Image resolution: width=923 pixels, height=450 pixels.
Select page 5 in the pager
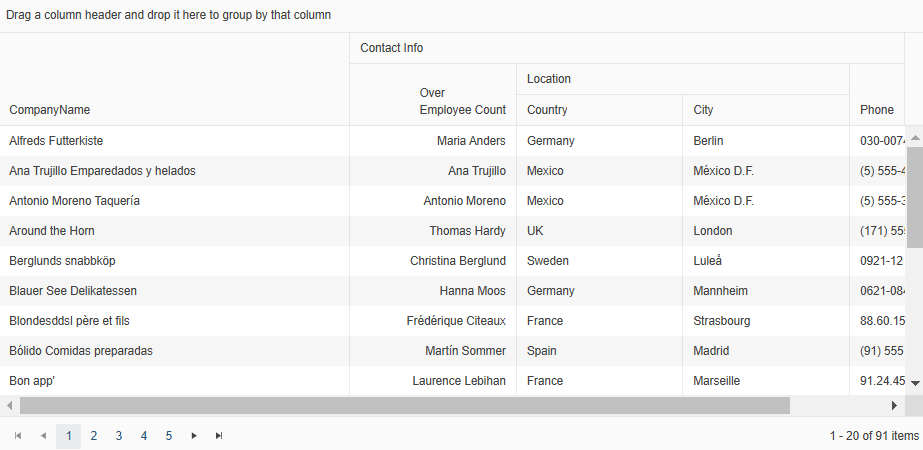(x=169, y=436)
